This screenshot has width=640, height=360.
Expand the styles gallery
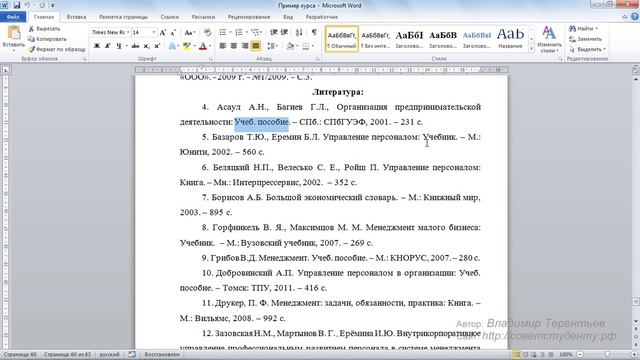(531, 49)
